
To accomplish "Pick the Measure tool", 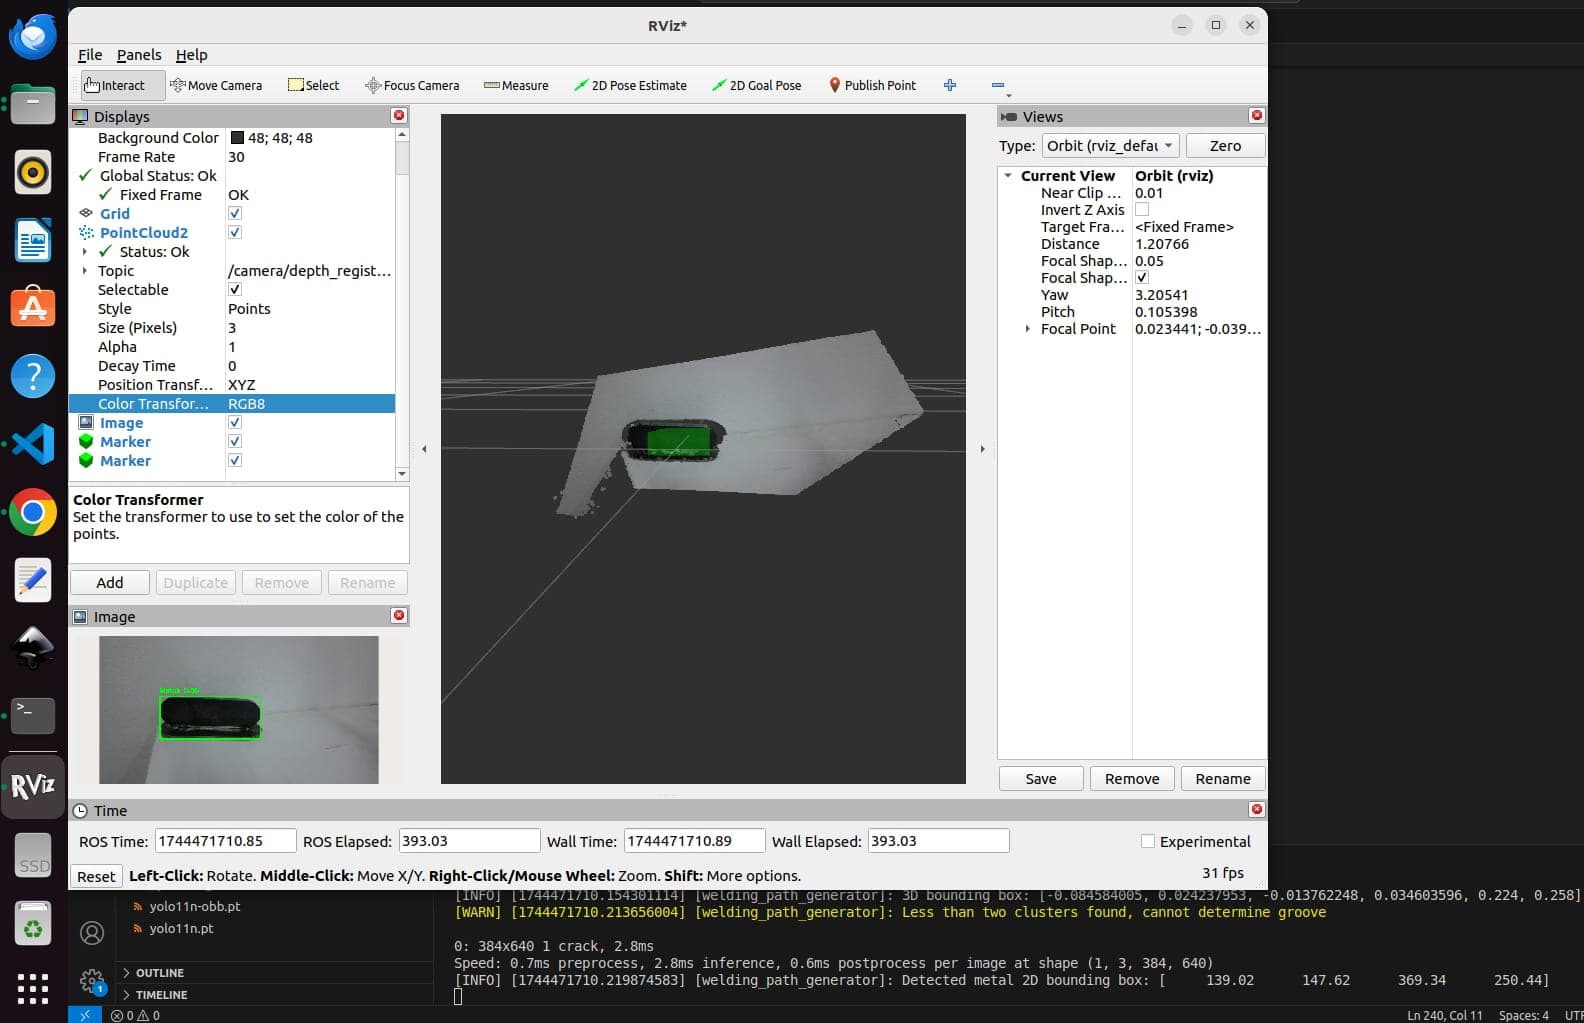I will tap(516, 85).
